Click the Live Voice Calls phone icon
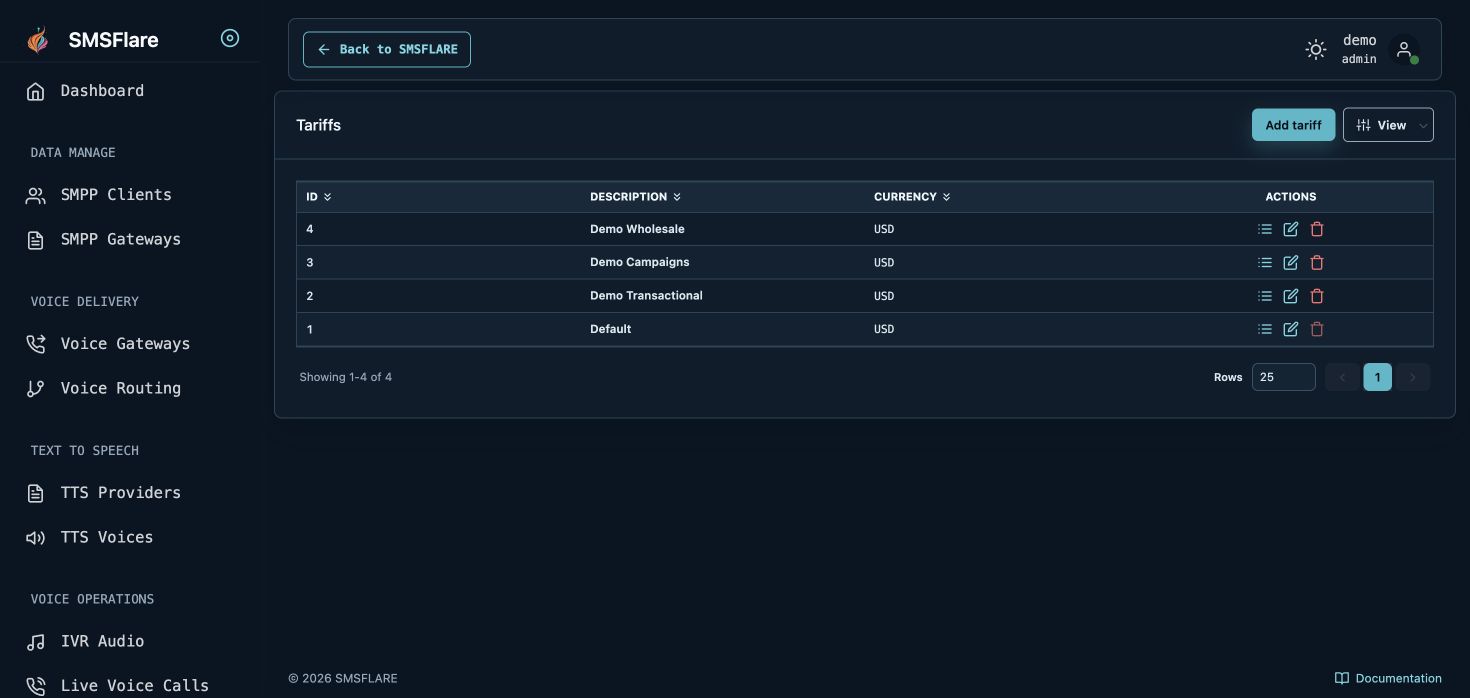The height and width of the screenshot is (698, 1470). click(36, 686)
